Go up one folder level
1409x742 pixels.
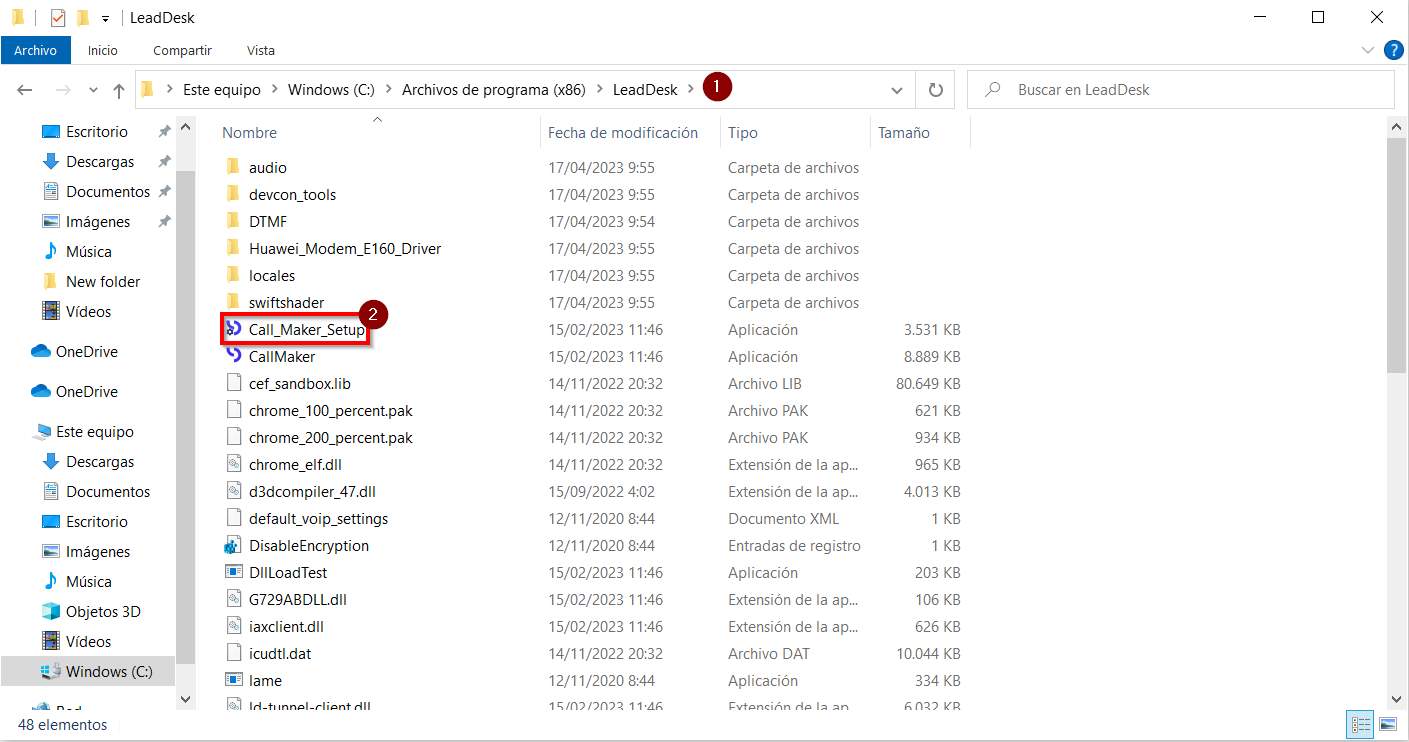coord(119,90)
